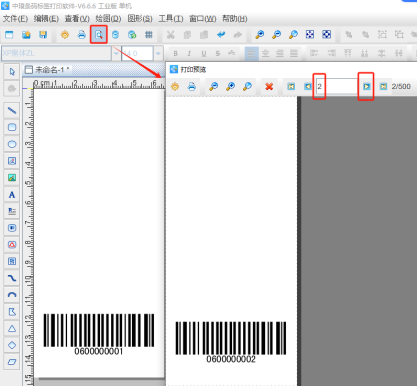This screenshot has height=387, width=418.
Task: Select the parallelogram shape tool
Action: pos(12,362)
